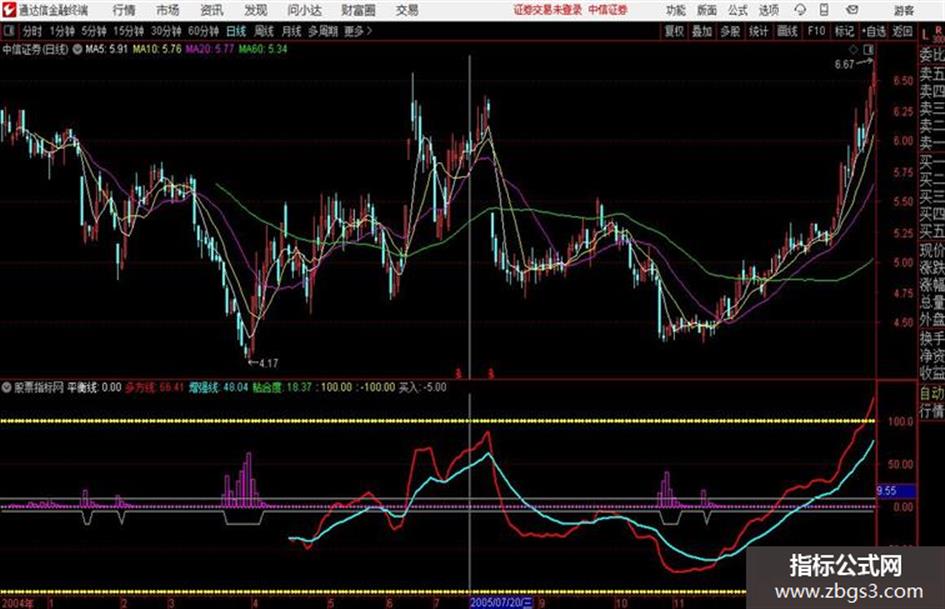Click the 返回 back button

[902, 31]
